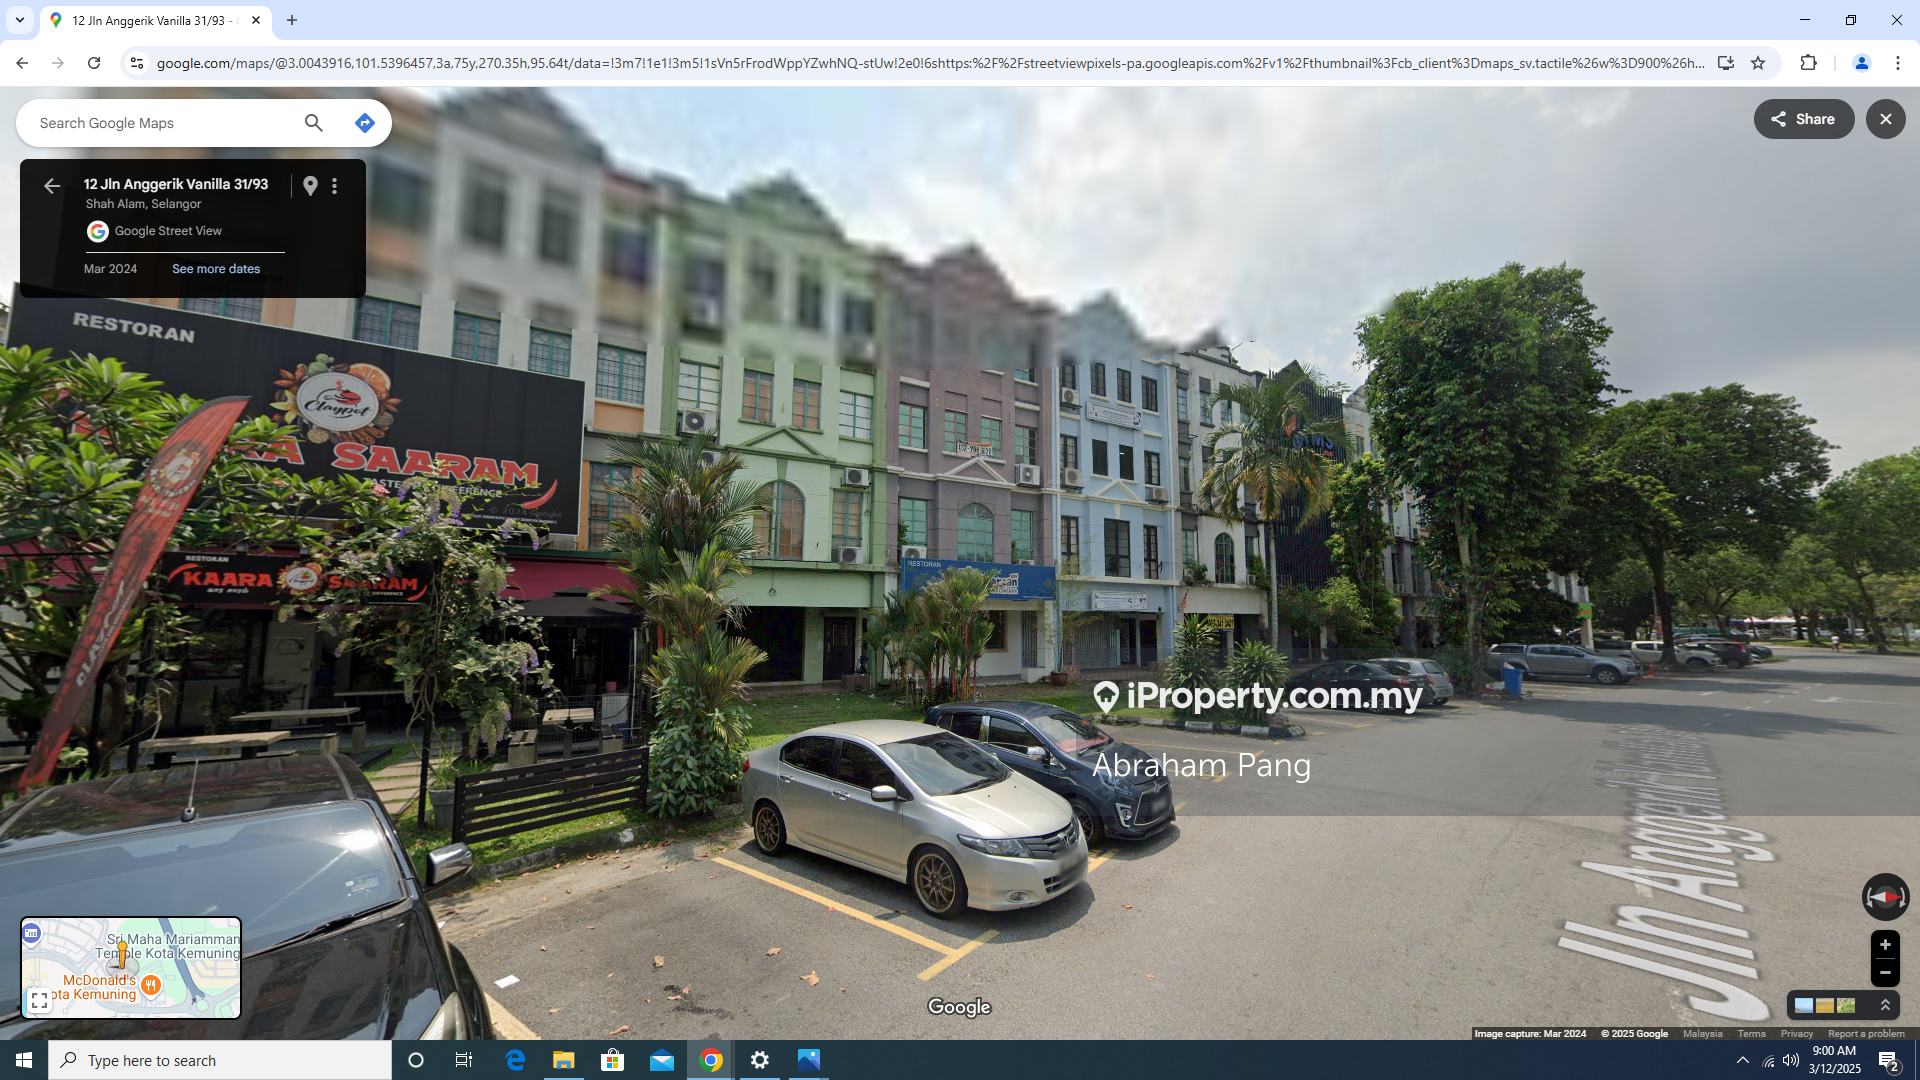Click the compass rotate control
The height and width of the screenshot is (1080, 1920).
(x=1885, y=897)
